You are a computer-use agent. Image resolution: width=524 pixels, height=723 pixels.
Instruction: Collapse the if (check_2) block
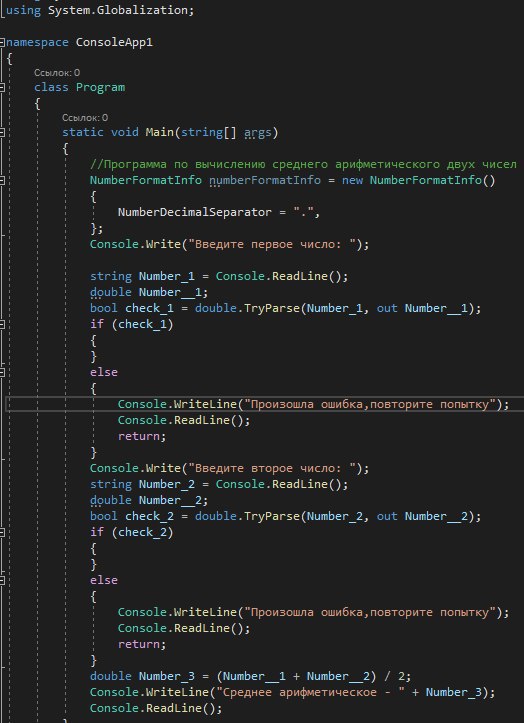[2, 533]
